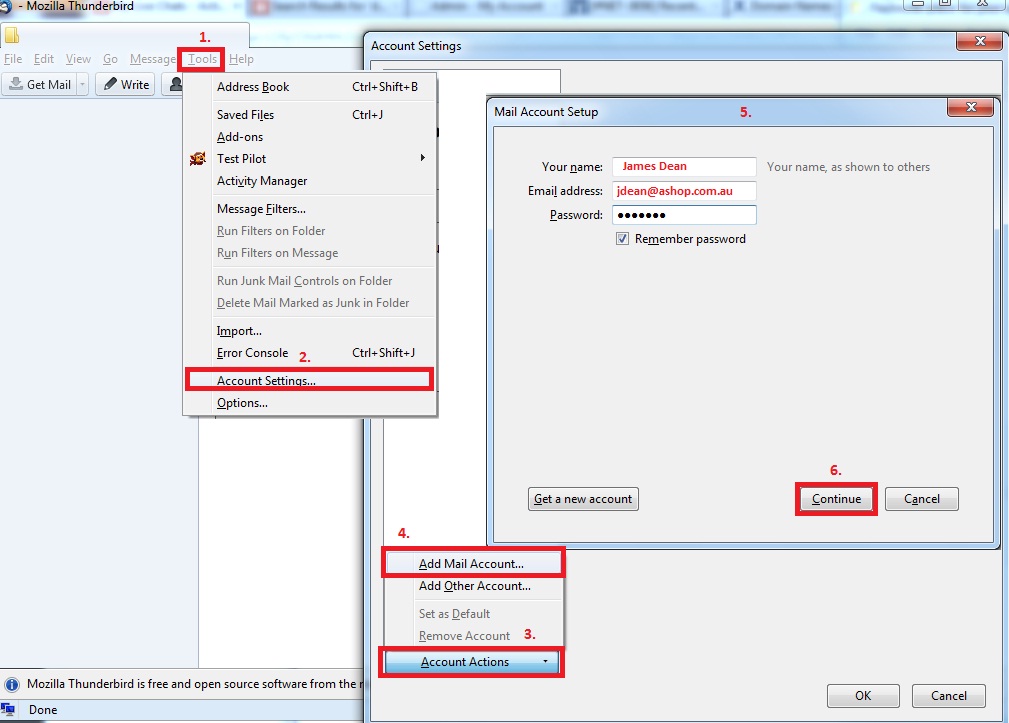The image size is (1009, 723).
Task: Close the Account Settings window
Action: click(979, 41)
